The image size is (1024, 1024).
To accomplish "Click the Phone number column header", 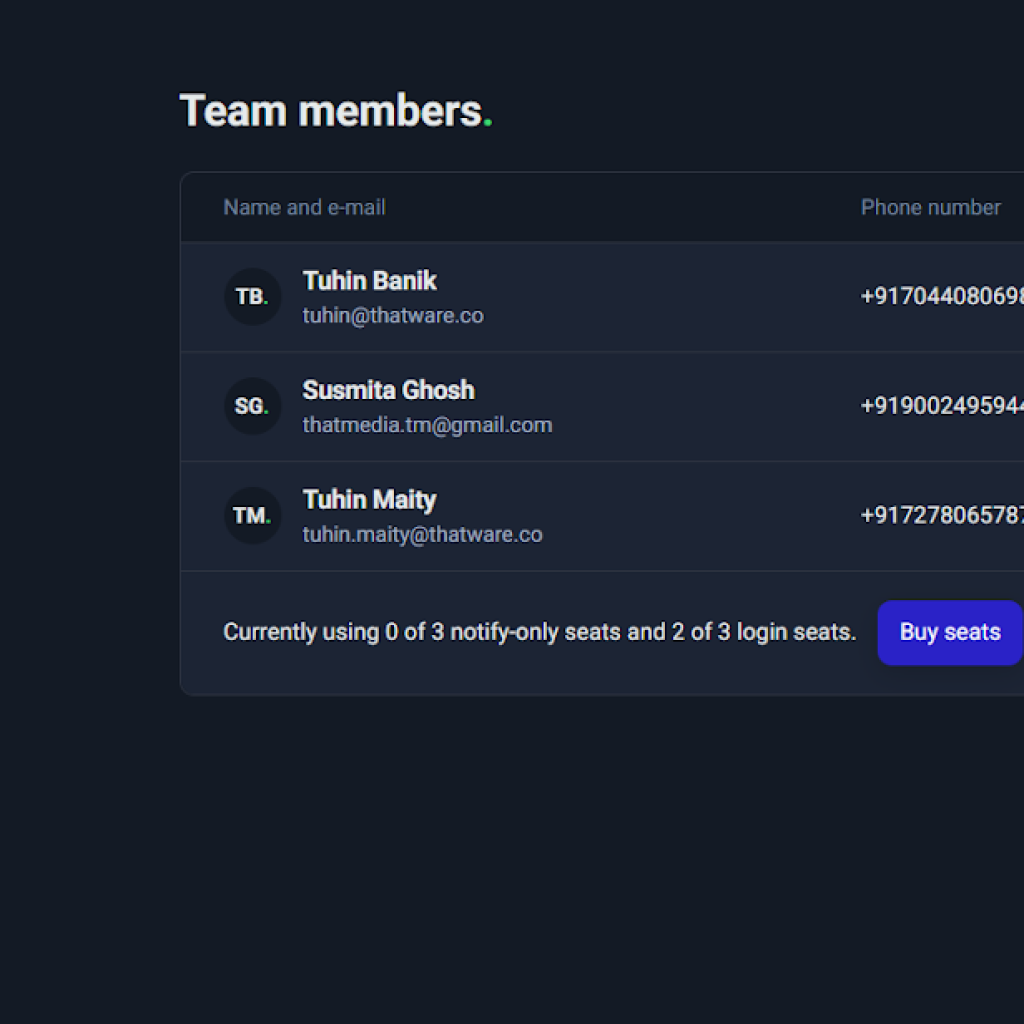I will [x=930, y=207].
